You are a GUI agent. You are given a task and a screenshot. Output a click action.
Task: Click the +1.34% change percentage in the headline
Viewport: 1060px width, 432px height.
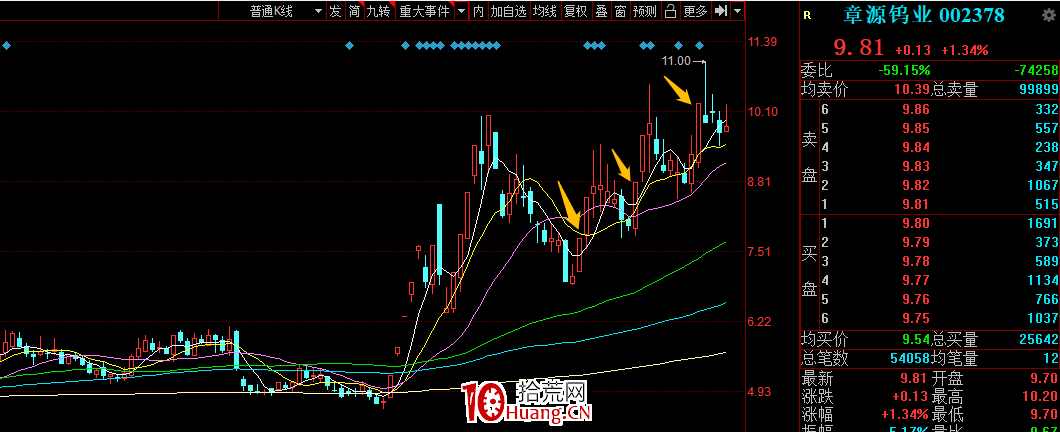pos(965,50)
